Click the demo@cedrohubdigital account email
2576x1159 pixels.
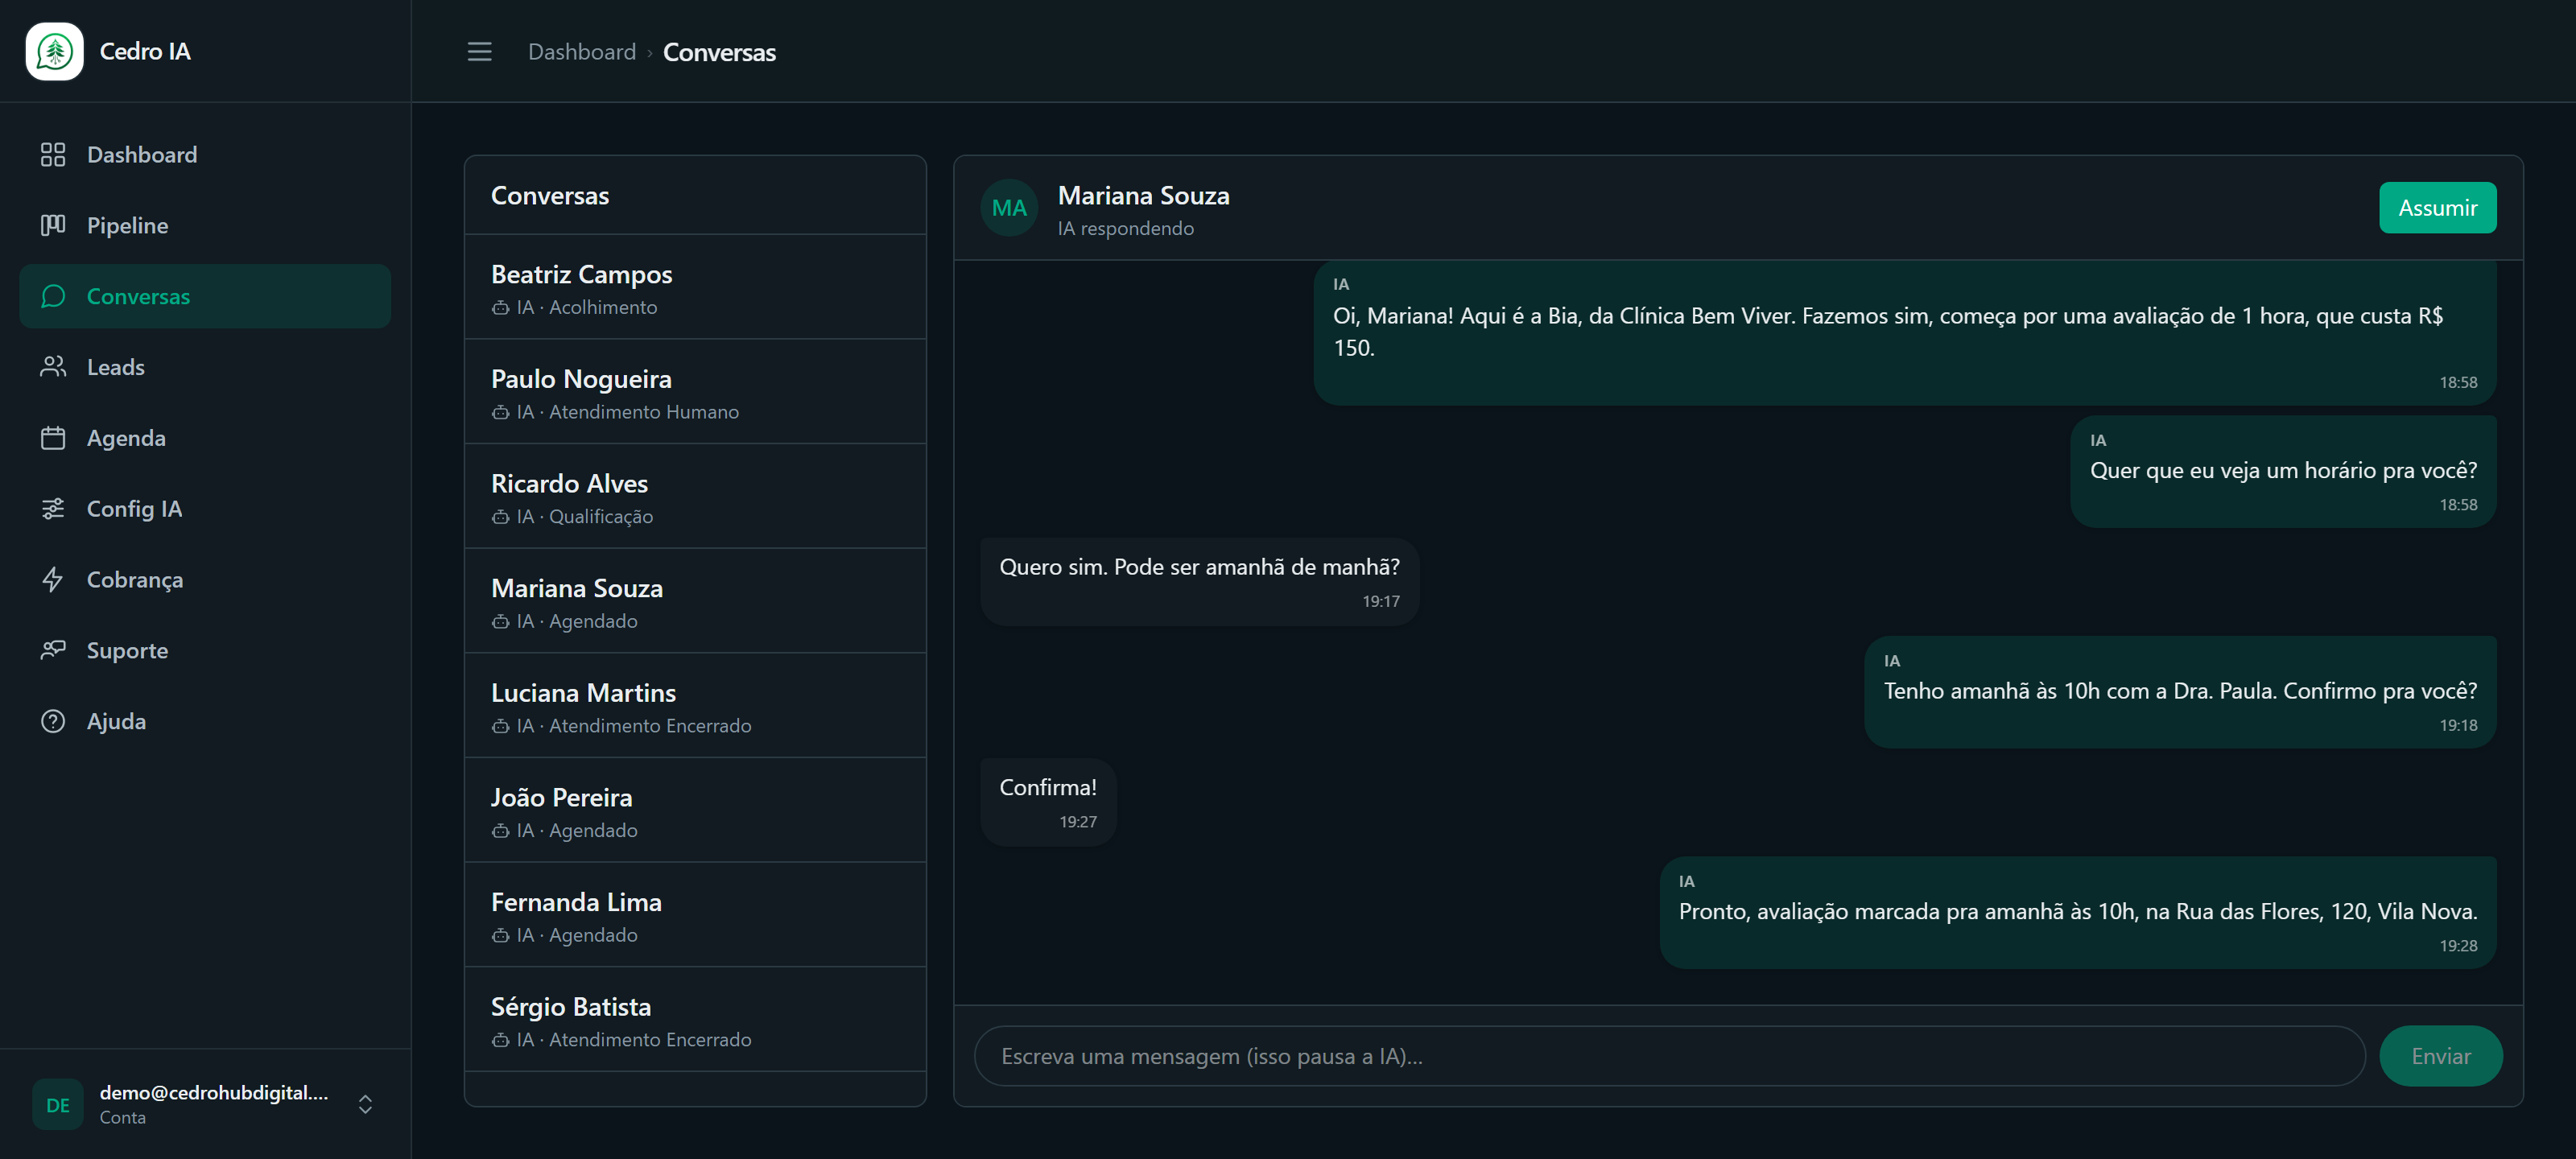[x=213, y=1092]
